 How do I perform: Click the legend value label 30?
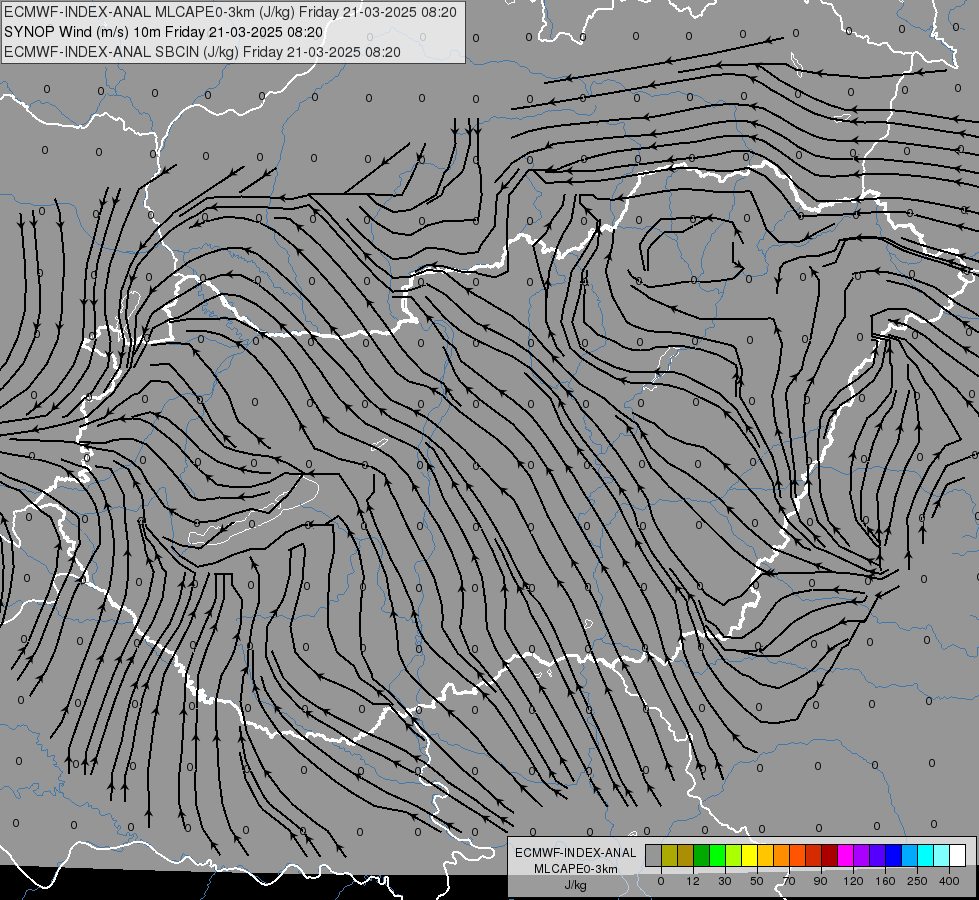point(725,881)
